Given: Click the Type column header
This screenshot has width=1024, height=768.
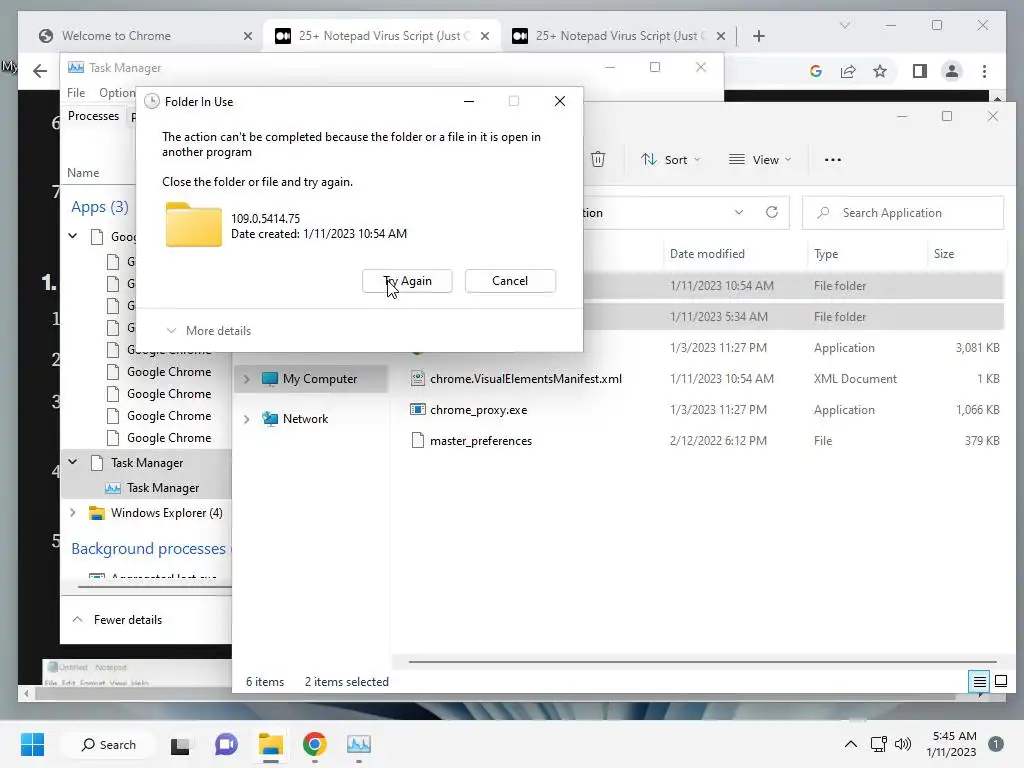Looking at the screenshot, I should click(826, 253).
